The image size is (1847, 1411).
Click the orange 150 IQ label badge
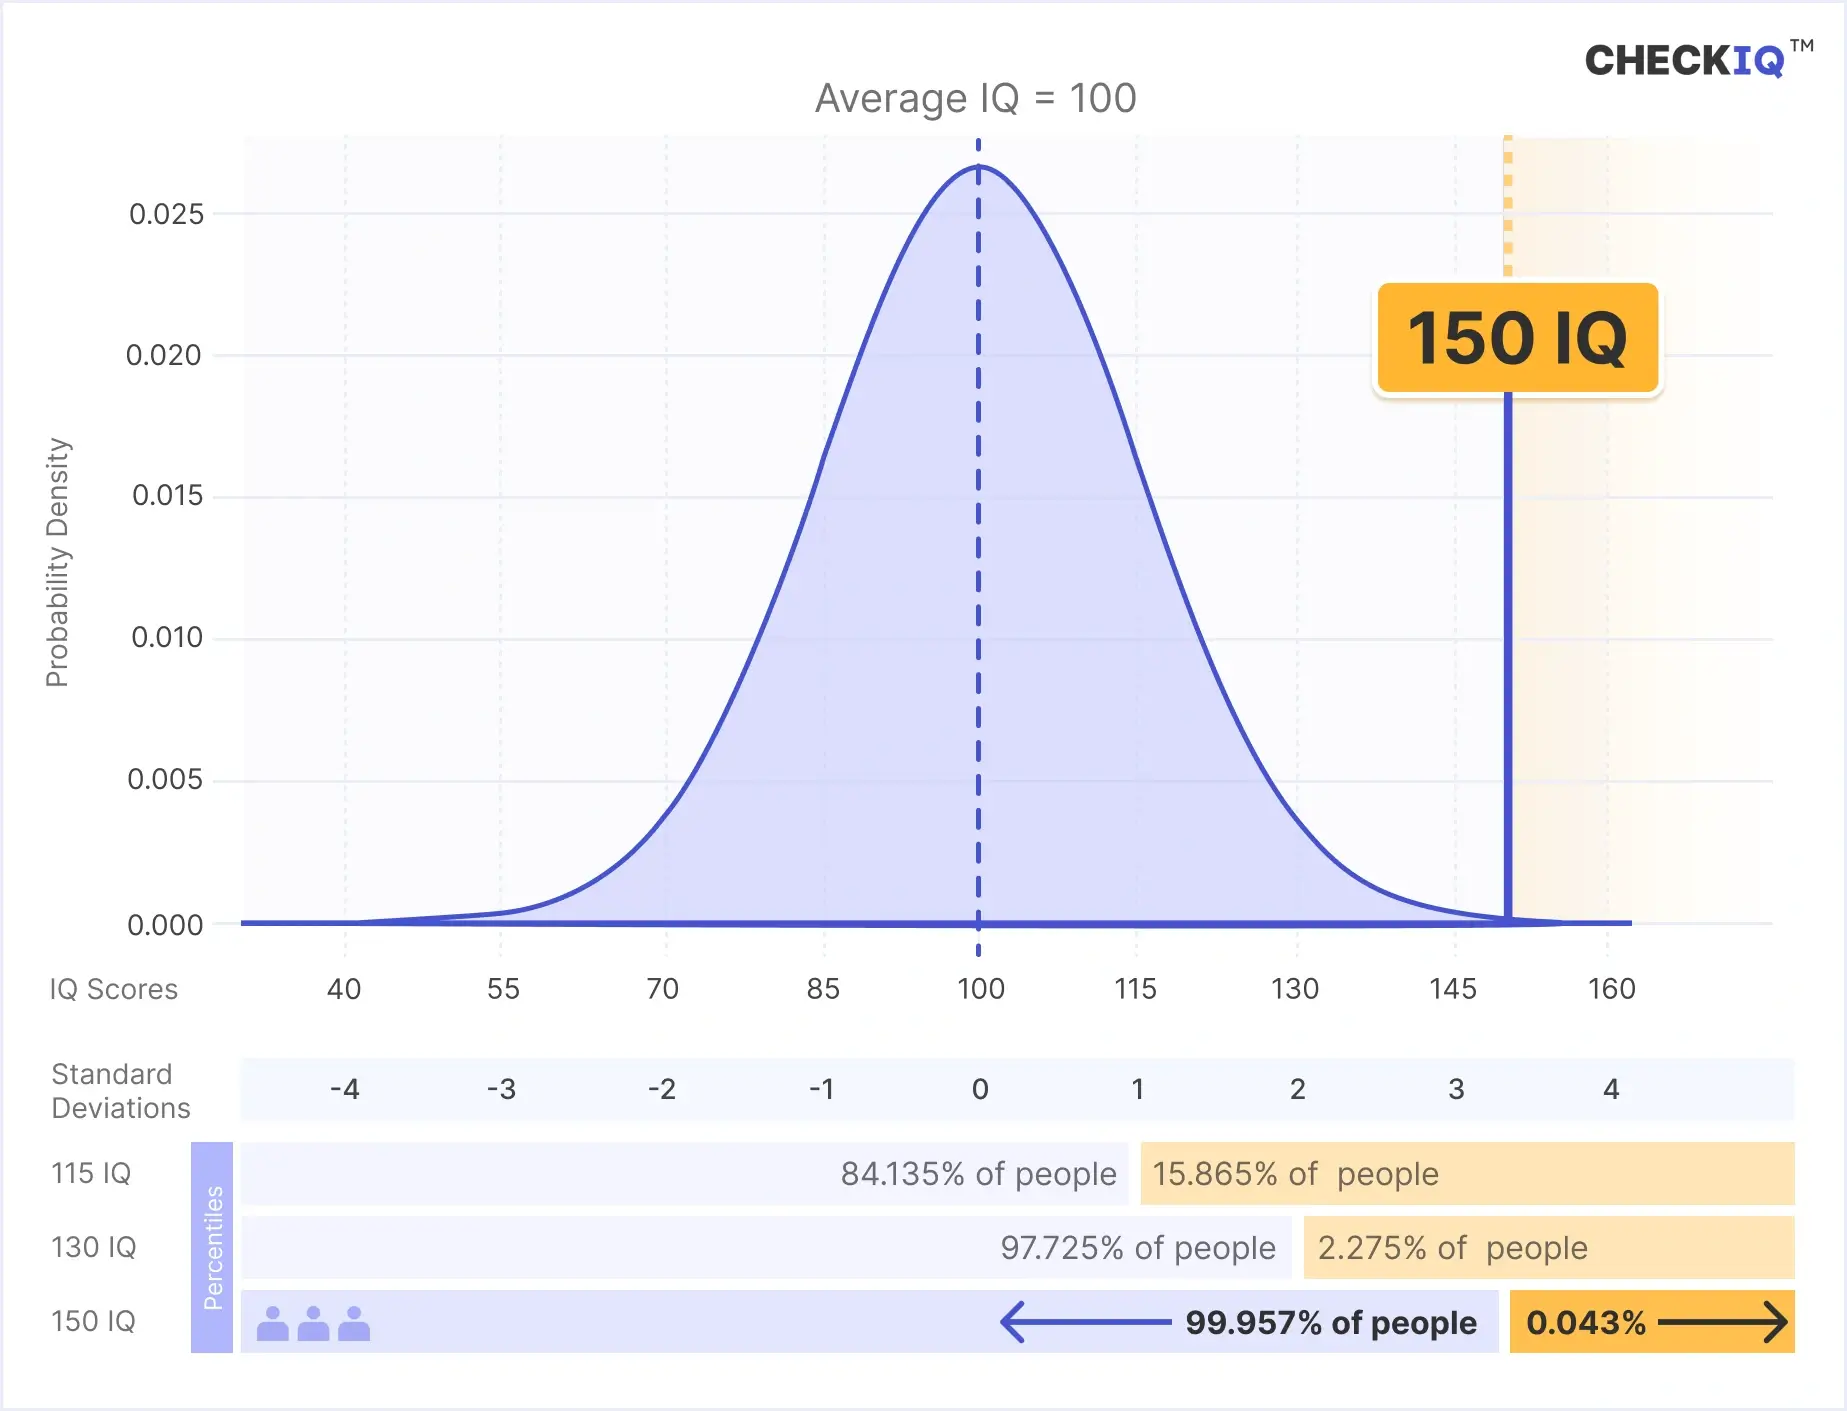point(1517,338)
